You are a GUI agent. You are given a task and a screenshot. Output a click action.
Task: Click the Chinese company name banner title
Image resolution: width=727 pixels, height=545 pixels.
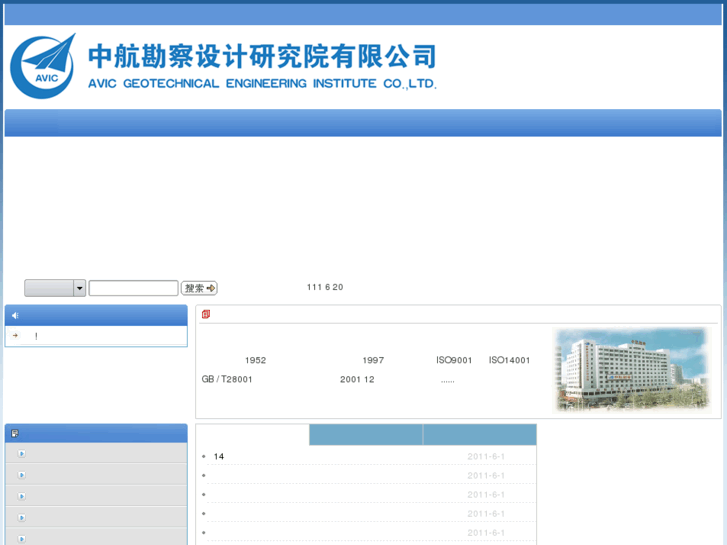click(x=262, y=56)
